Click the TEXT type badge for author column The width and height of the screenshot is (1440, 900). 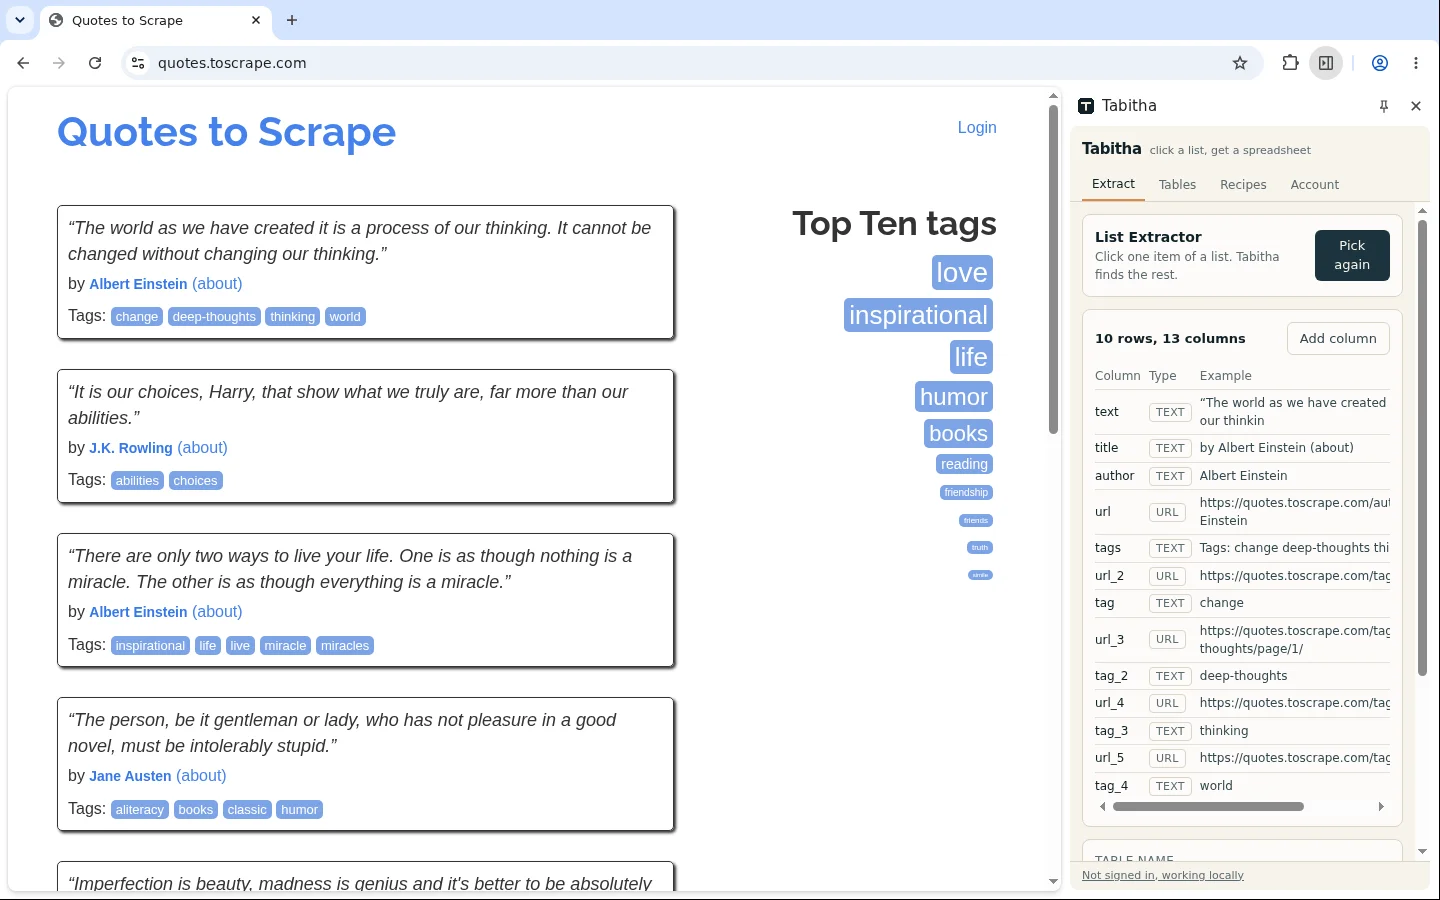point(1170,476)
